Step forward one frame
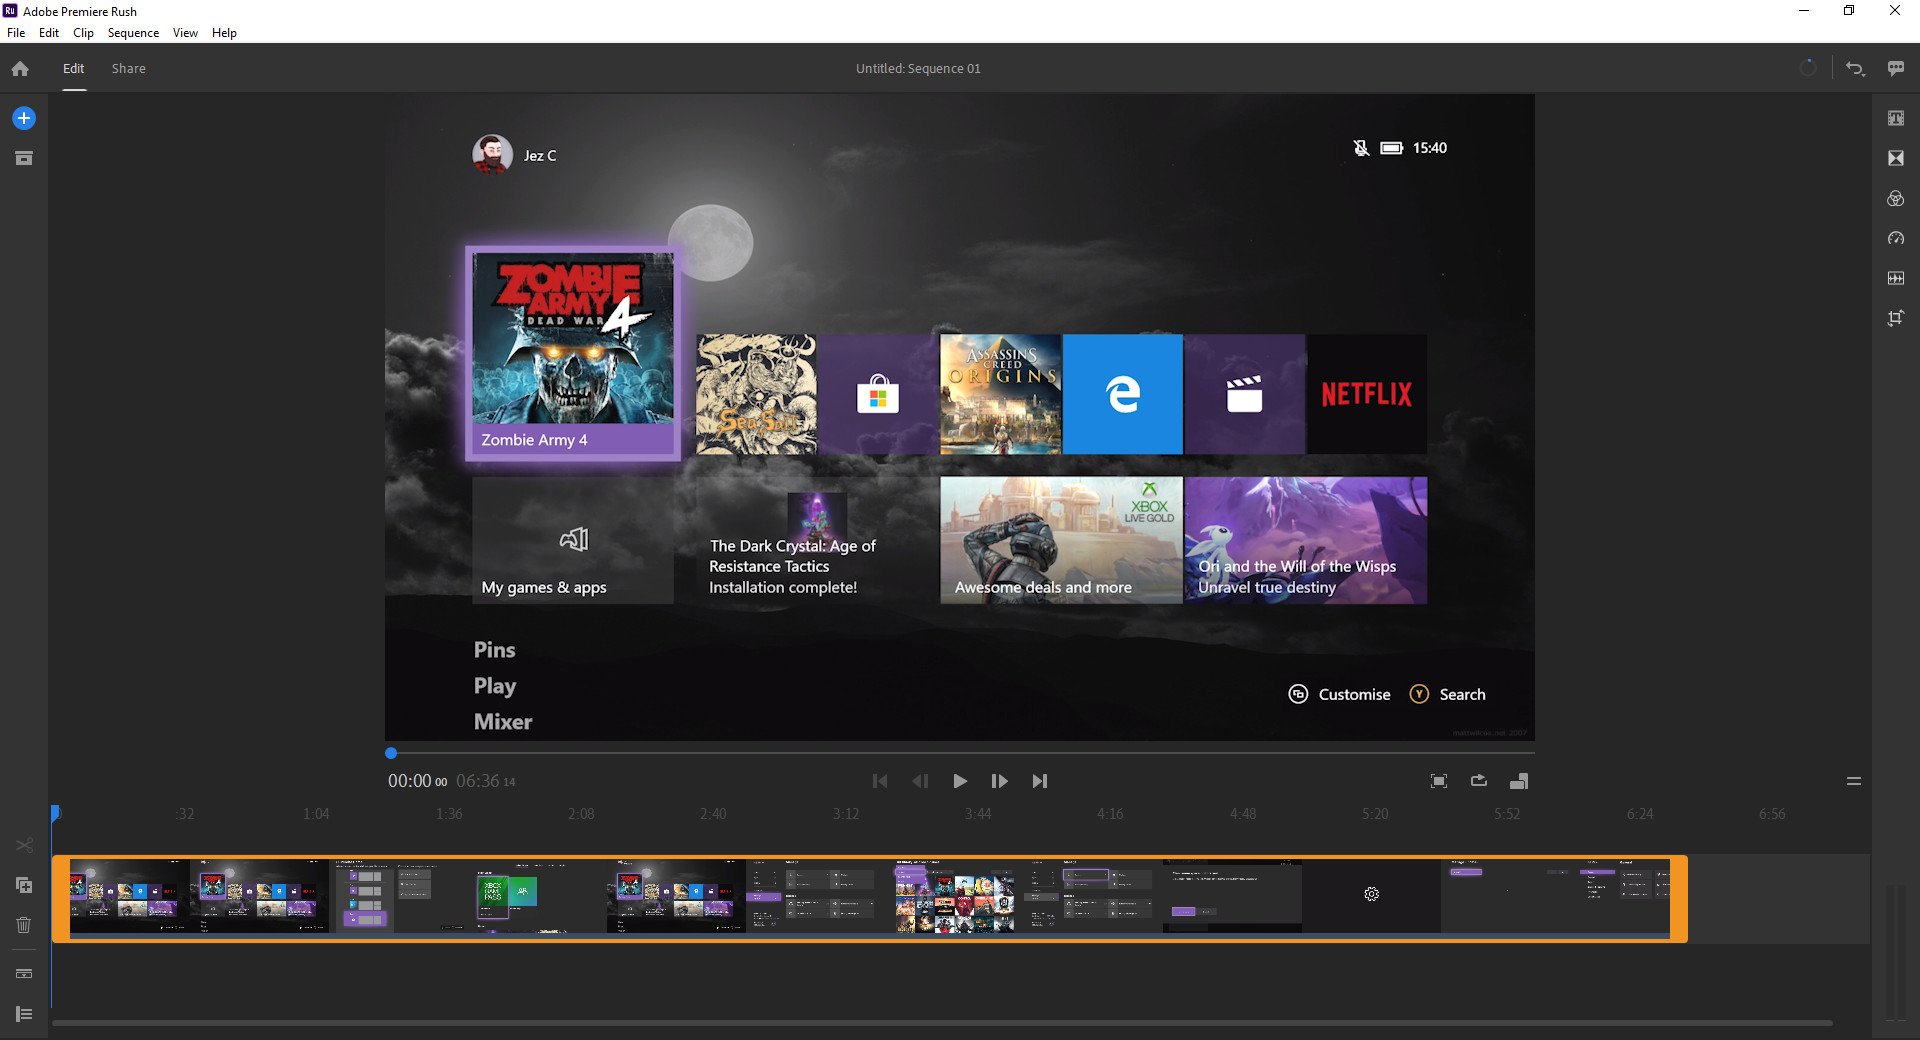1920x1040 pixels. 999,781
